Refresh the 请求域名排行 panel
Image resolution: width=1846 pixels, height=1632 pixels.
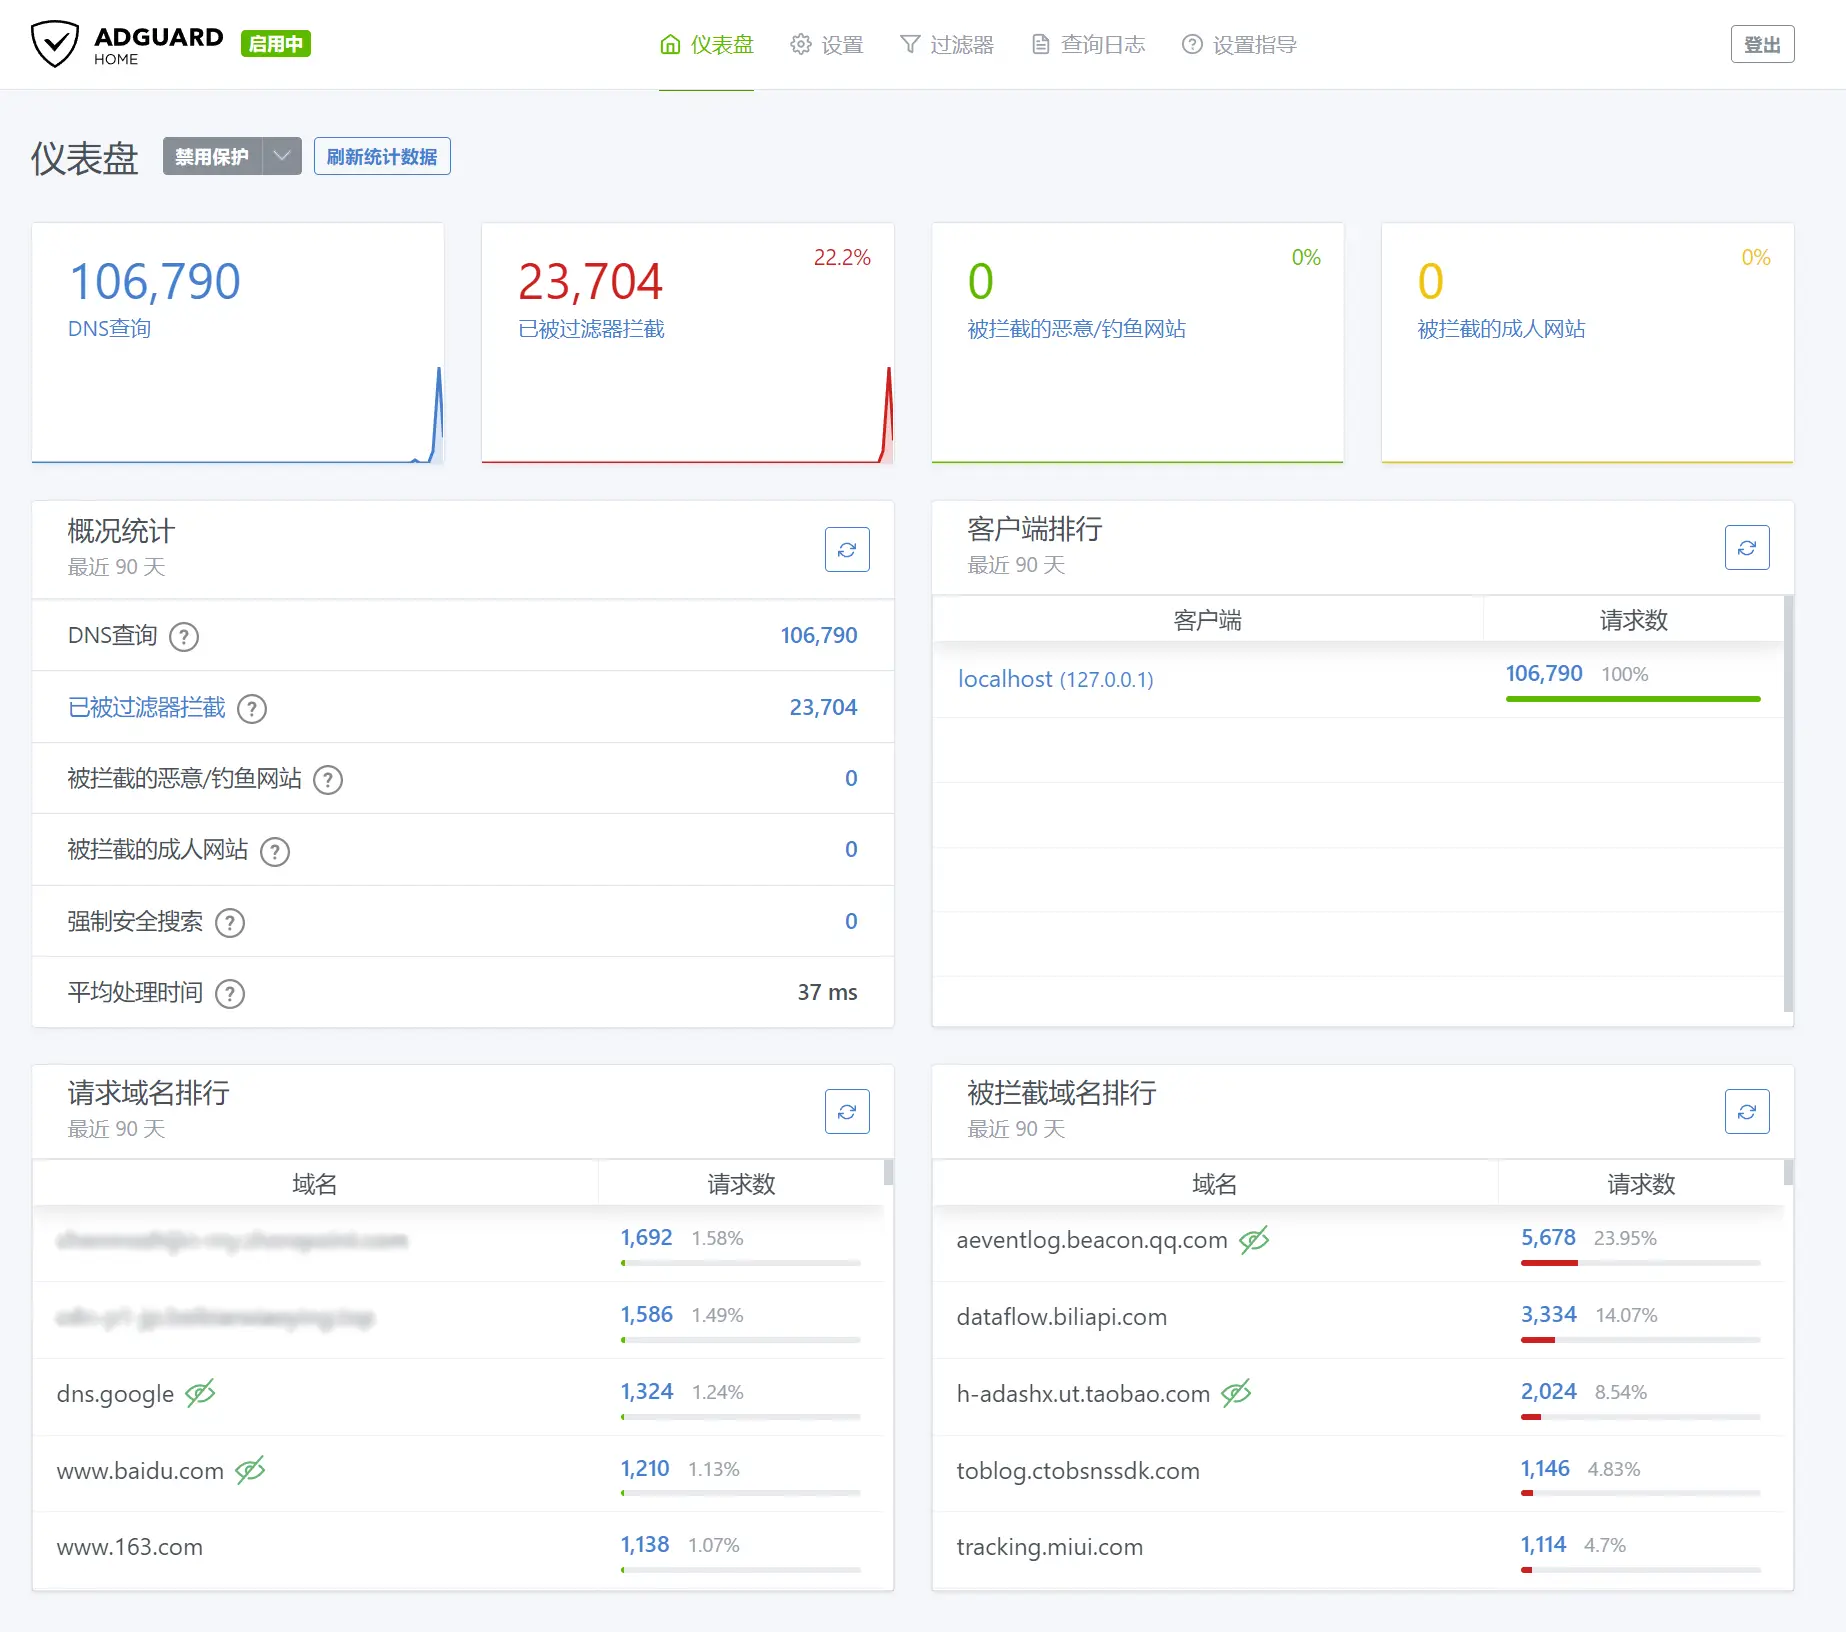(846, 1111)
